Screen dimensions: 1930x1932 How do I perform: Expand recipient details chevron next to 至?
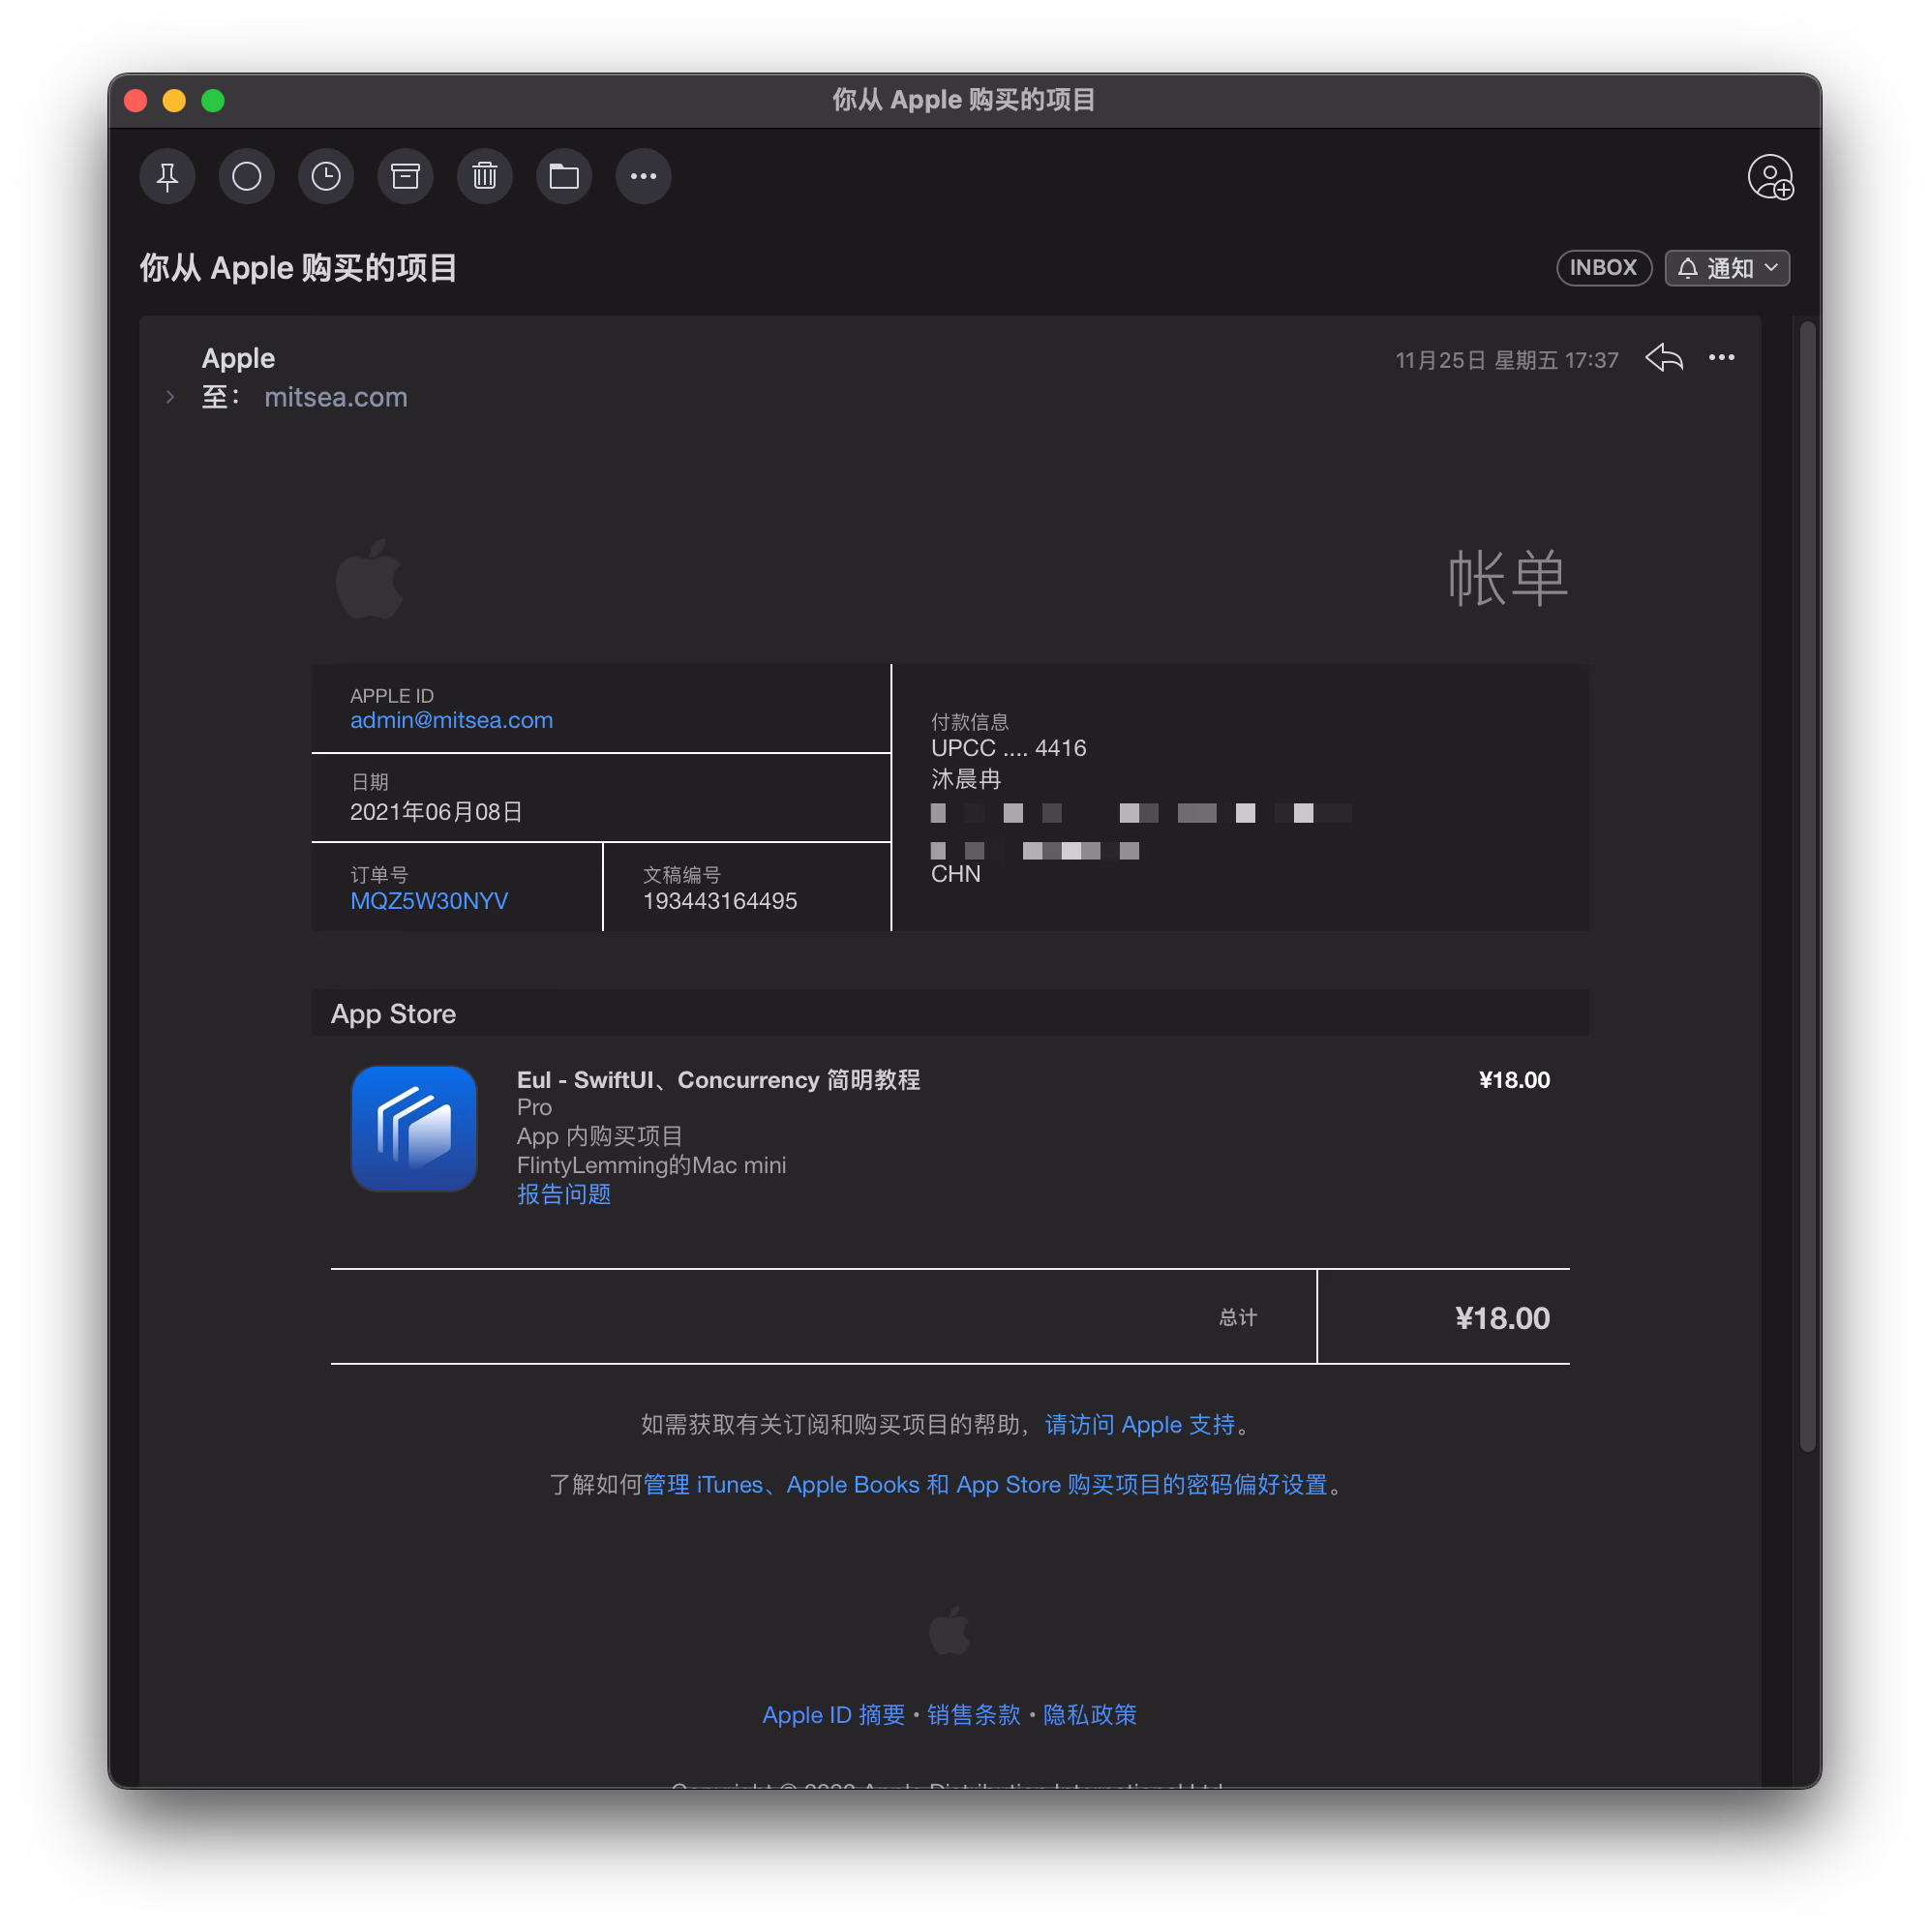(x=170, y=397)
